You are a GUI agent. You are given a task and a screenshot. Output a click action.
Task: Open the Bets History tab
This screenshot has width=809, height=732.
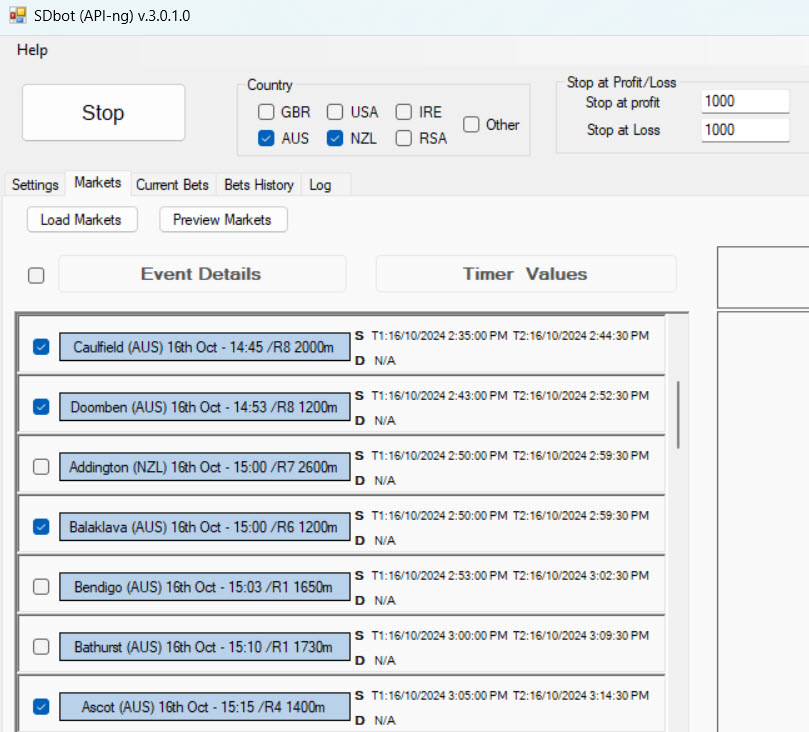(x=259, y=185)
